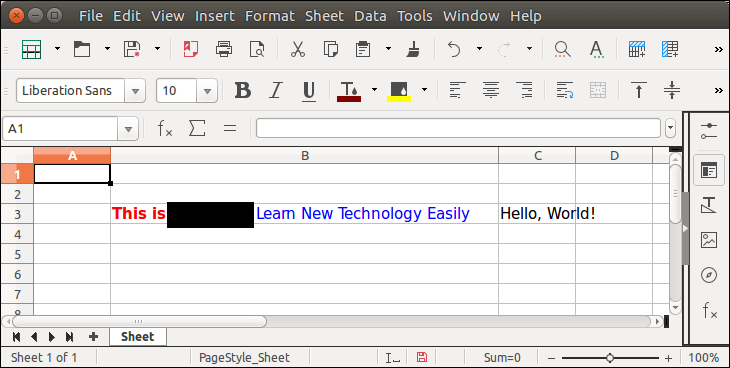Toggle Wrap Text
730x368 pixels.
(565, 90)
